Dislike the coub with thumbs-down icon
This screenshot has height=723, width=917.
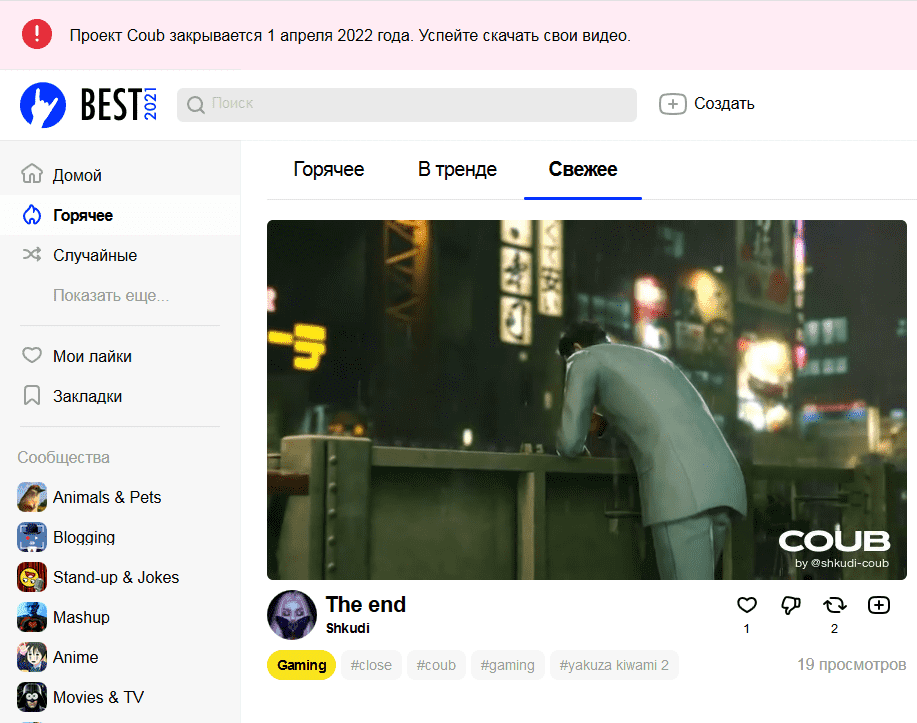(791, 605)
